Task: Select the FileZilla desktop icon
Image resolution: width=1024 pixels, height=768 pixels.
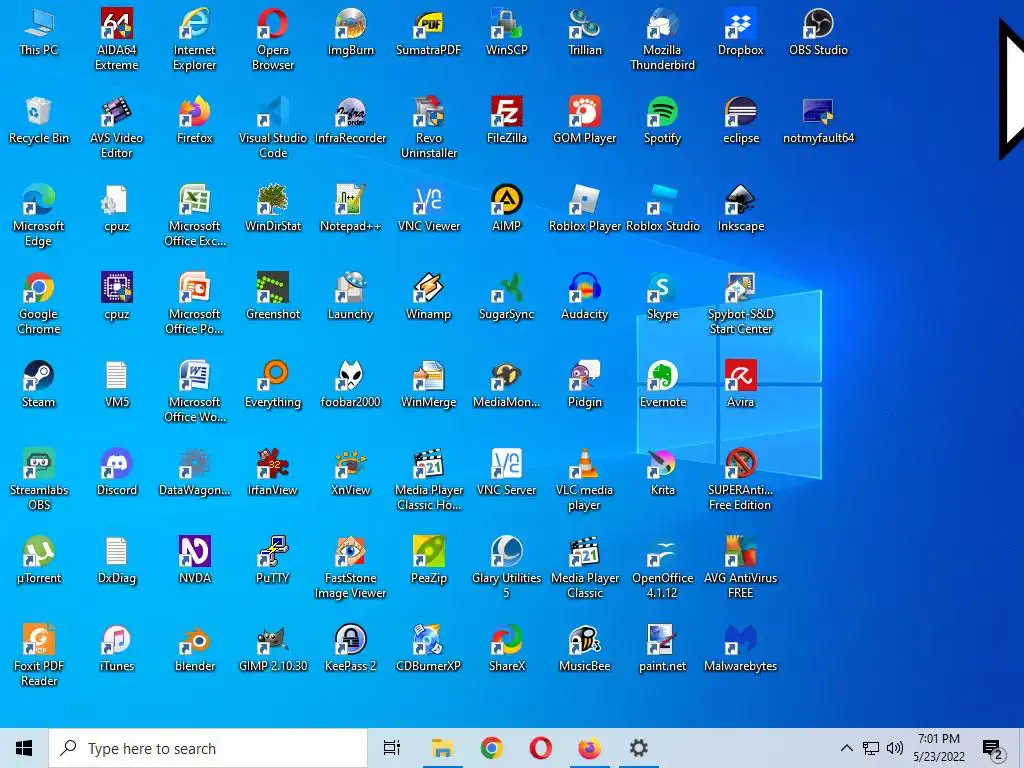Action: [507, 121]
